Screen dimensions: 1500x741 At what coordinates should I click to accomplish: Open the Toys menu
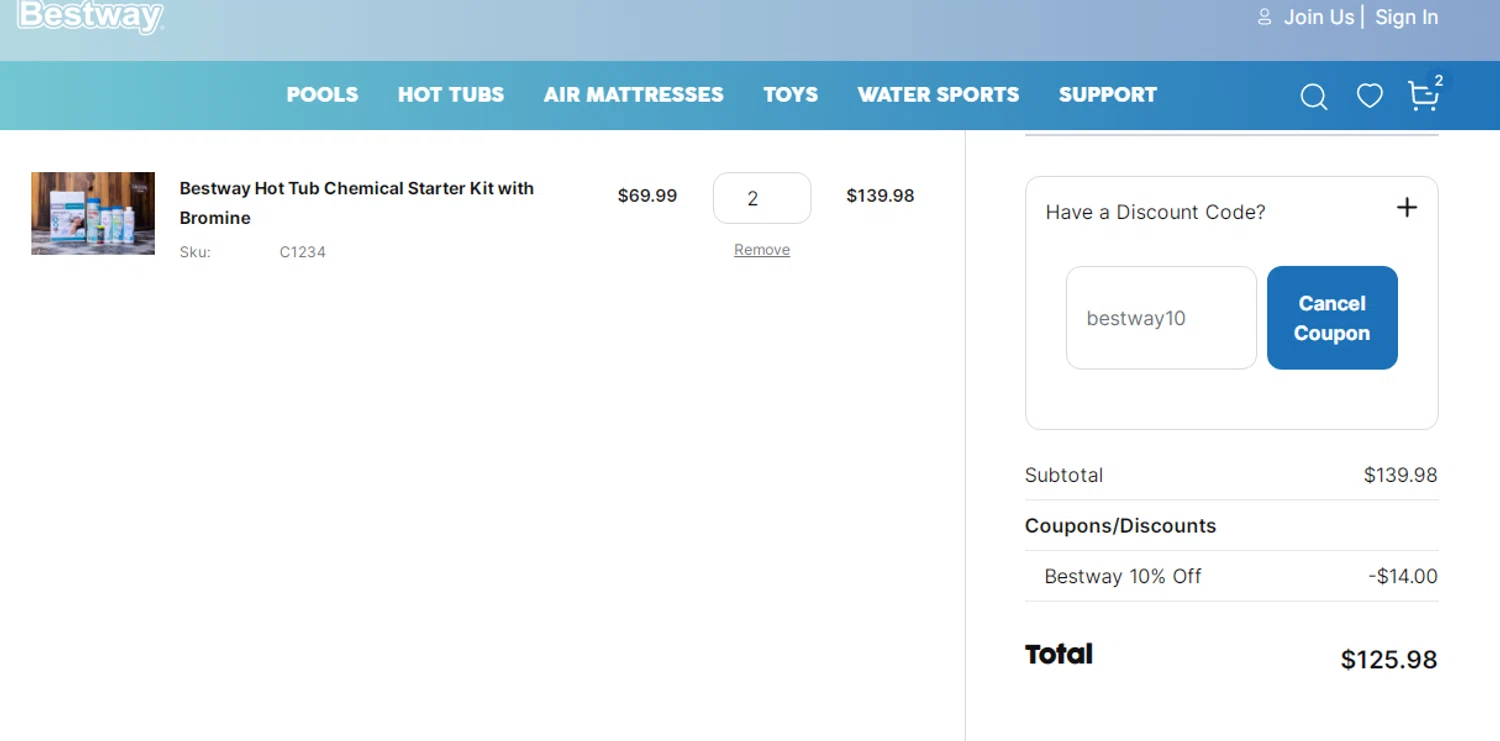[x=790, y=95]
